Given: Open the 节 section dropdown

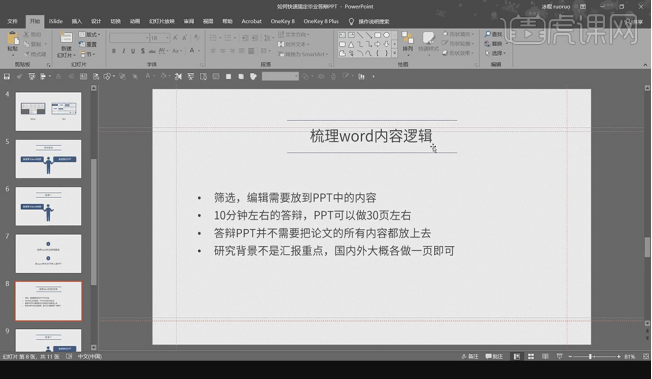Looking at the screenshot, I should pyautogui.click(x=88, y=54).
